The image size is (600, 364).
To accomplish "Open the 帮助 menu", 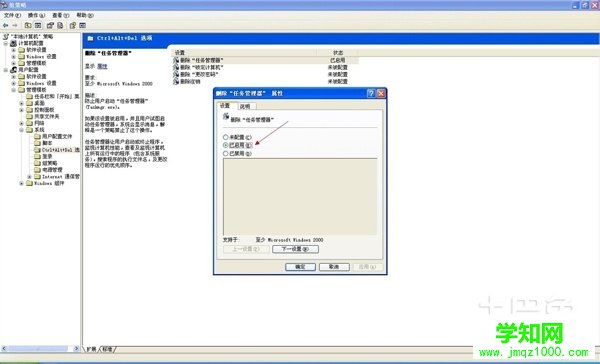I will 85,15.
